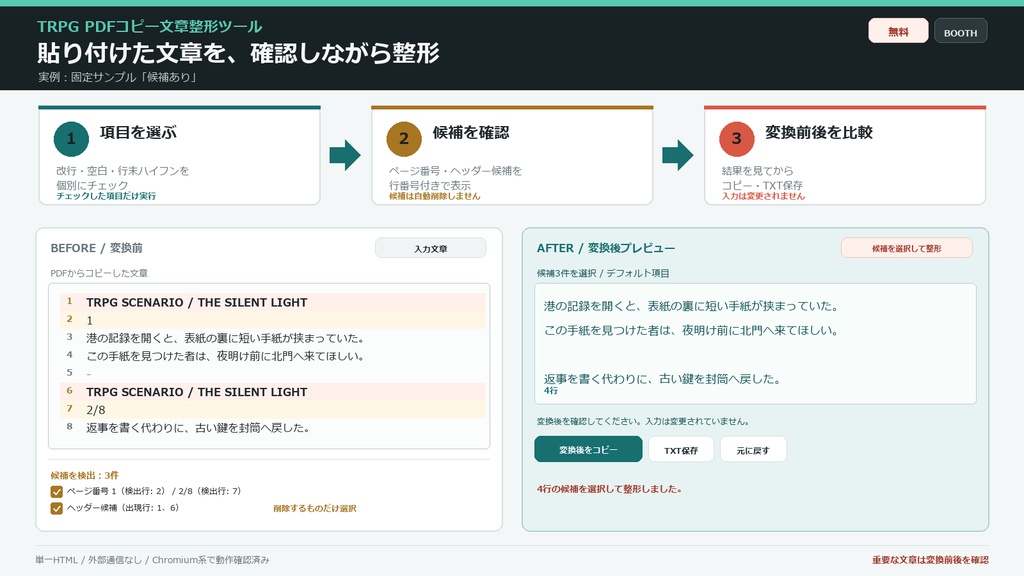This screenshot has width=1024, height=576.
Task: Click line 7 2/8 page number row
Action: pyautogui.click(x=273, y=409)
